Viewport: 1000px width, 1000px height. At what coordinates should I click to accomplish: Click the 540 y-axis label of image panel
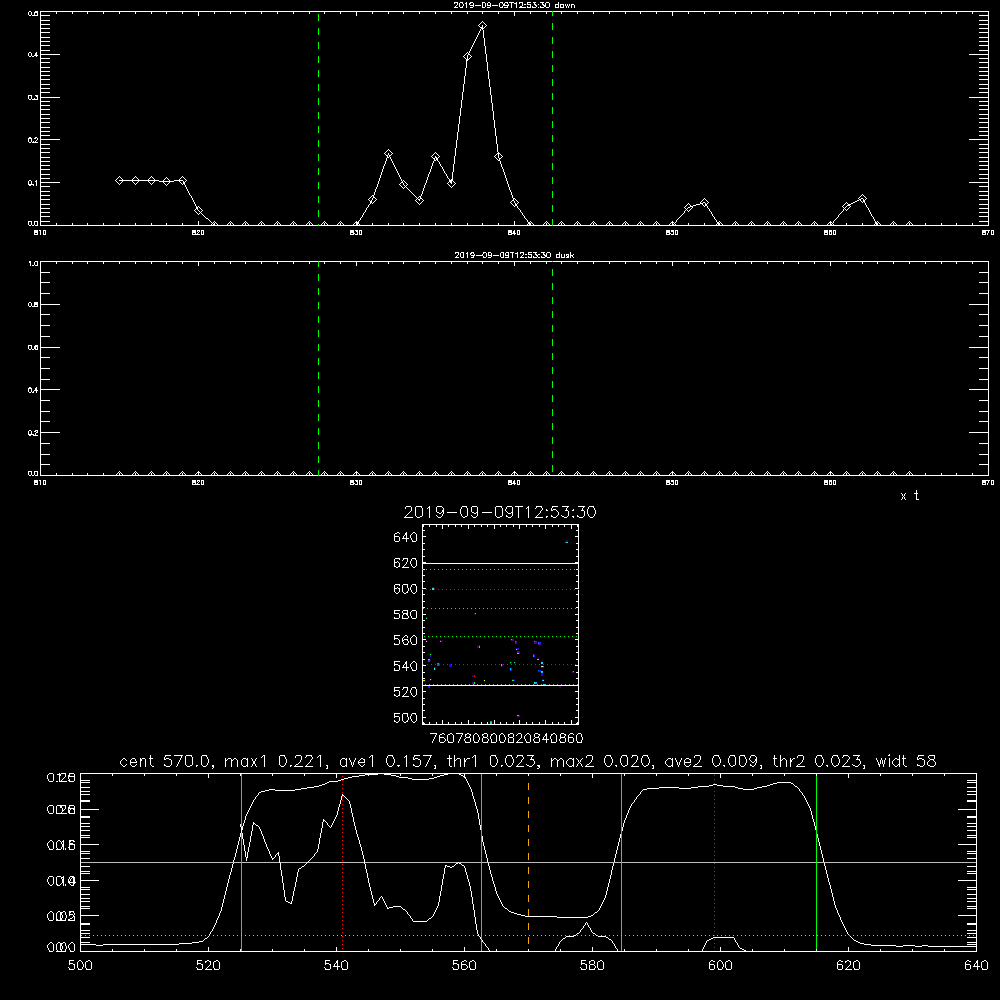[406, 666]
